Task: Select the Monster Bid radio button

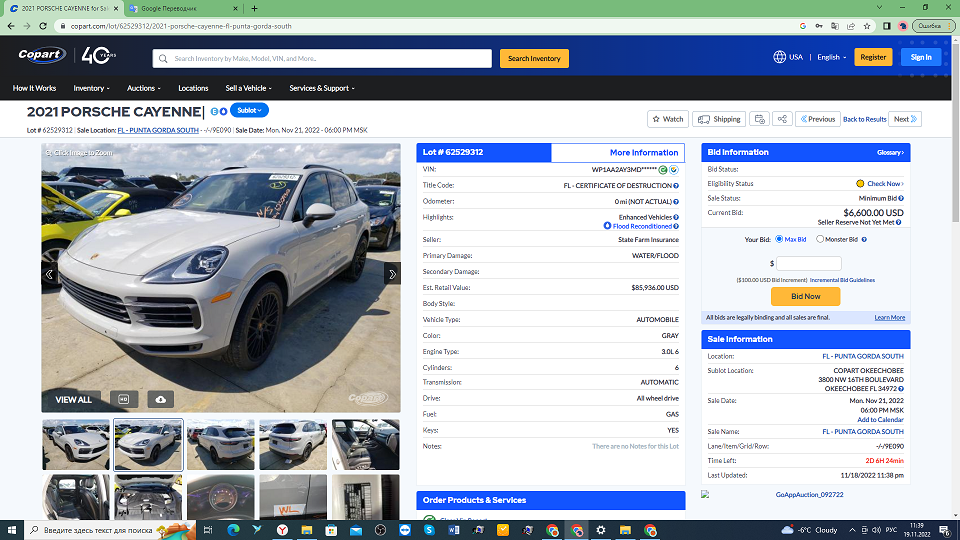Action: click(x=820, y=239)
